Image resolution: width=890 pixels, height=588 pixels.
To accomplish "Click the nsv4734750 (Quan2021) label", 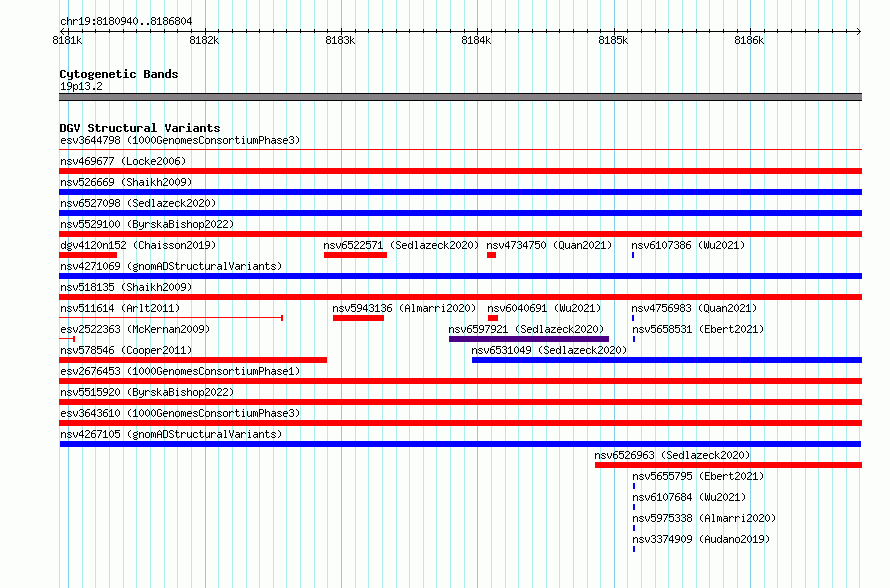I will click(549, 245).
